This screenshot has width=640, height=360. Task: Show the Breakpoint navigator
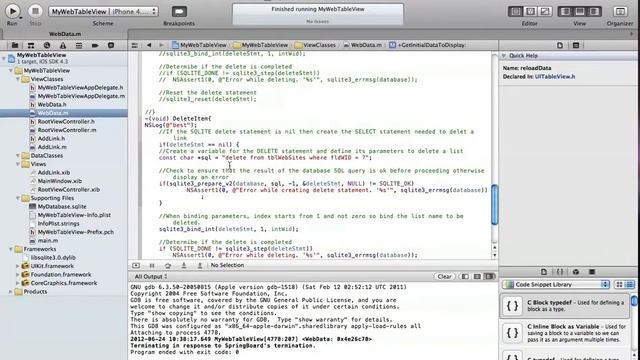pyautogui.click(x=95, y=45)
